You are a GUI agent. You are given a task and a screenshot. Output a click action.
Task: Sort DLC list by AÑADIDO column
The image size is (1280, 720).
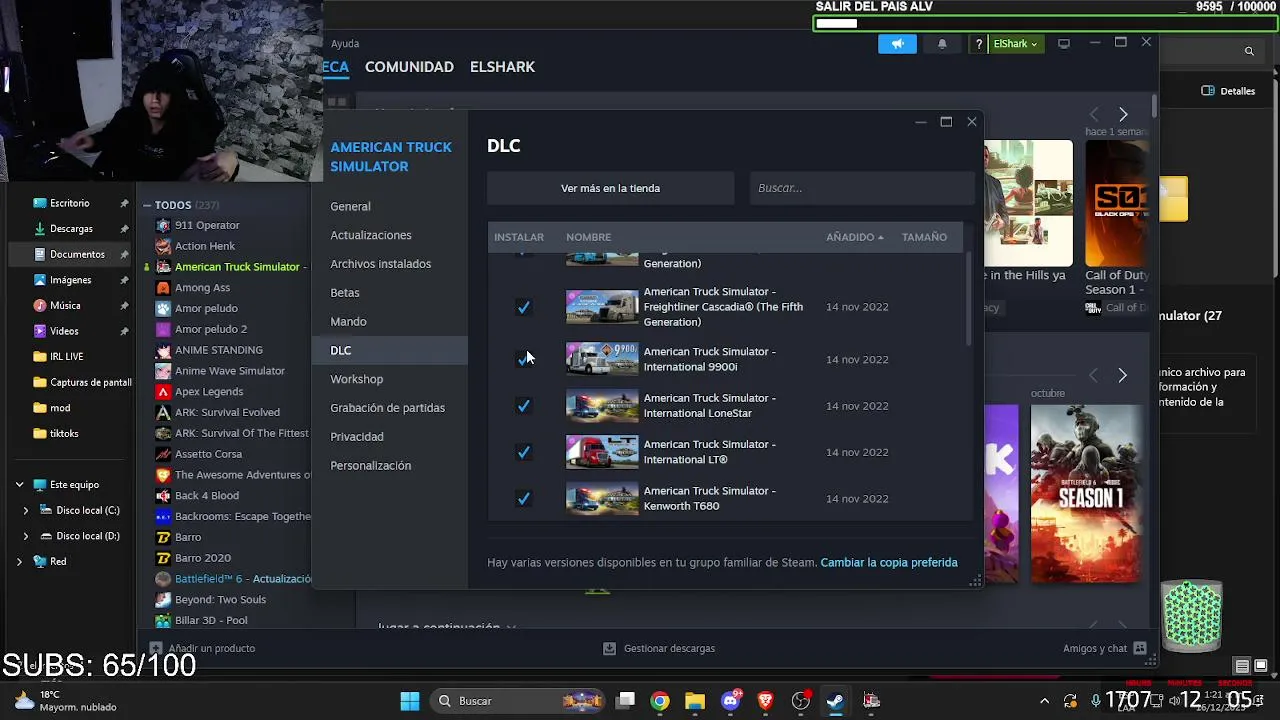tap(854, 237)
